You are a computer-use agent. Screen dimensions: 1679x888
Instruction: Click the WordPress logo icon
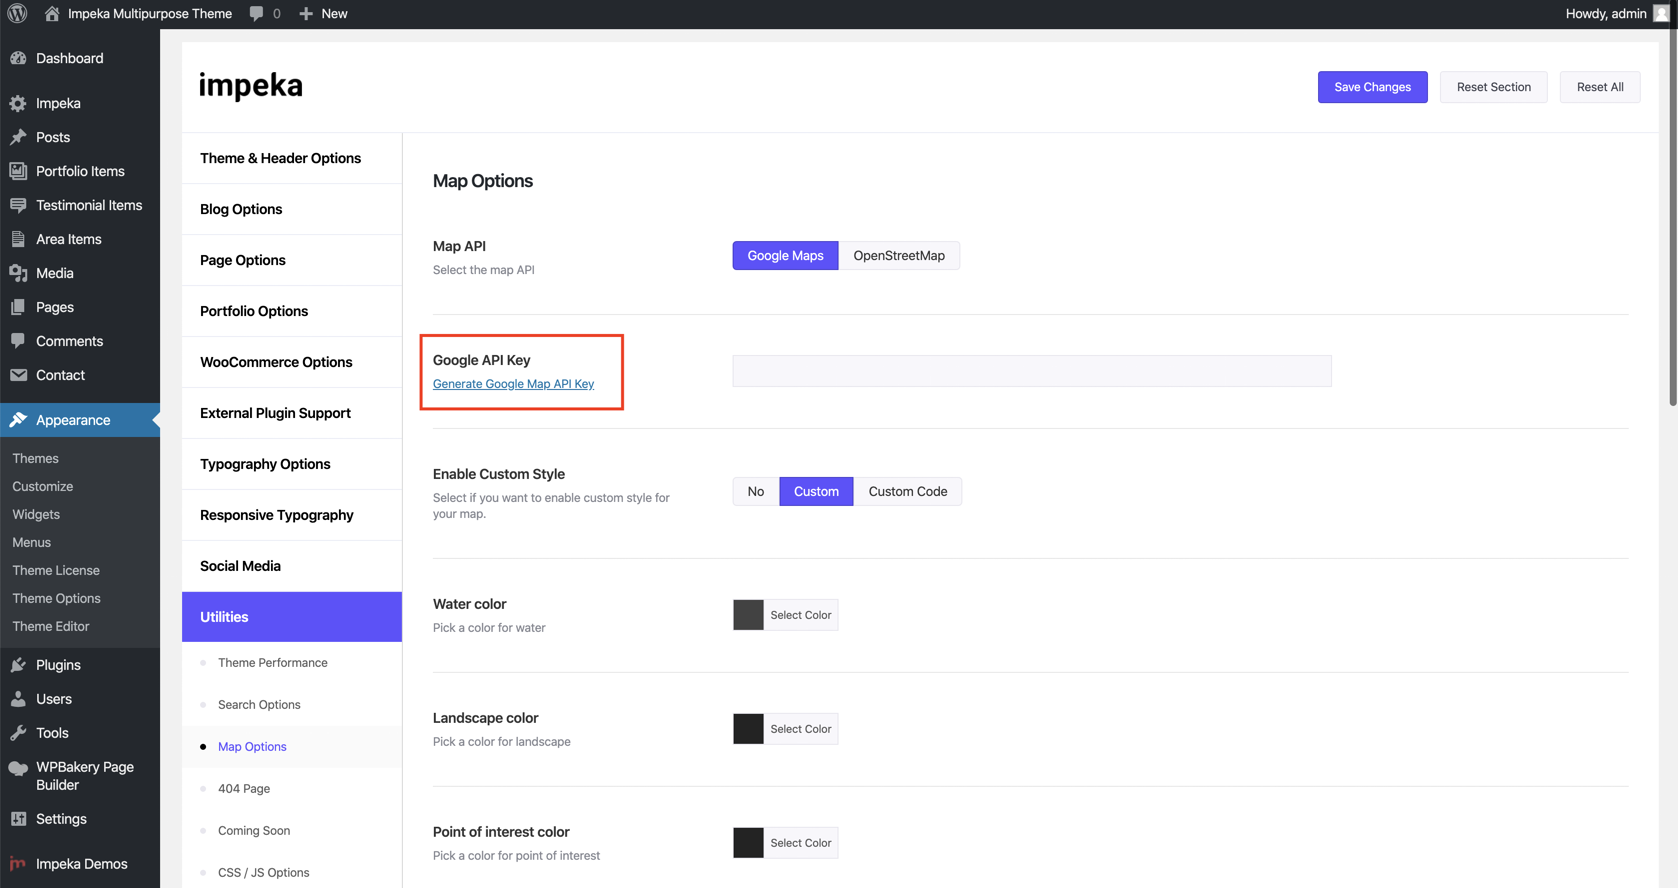pyautogui.click(x=17, y=14)
